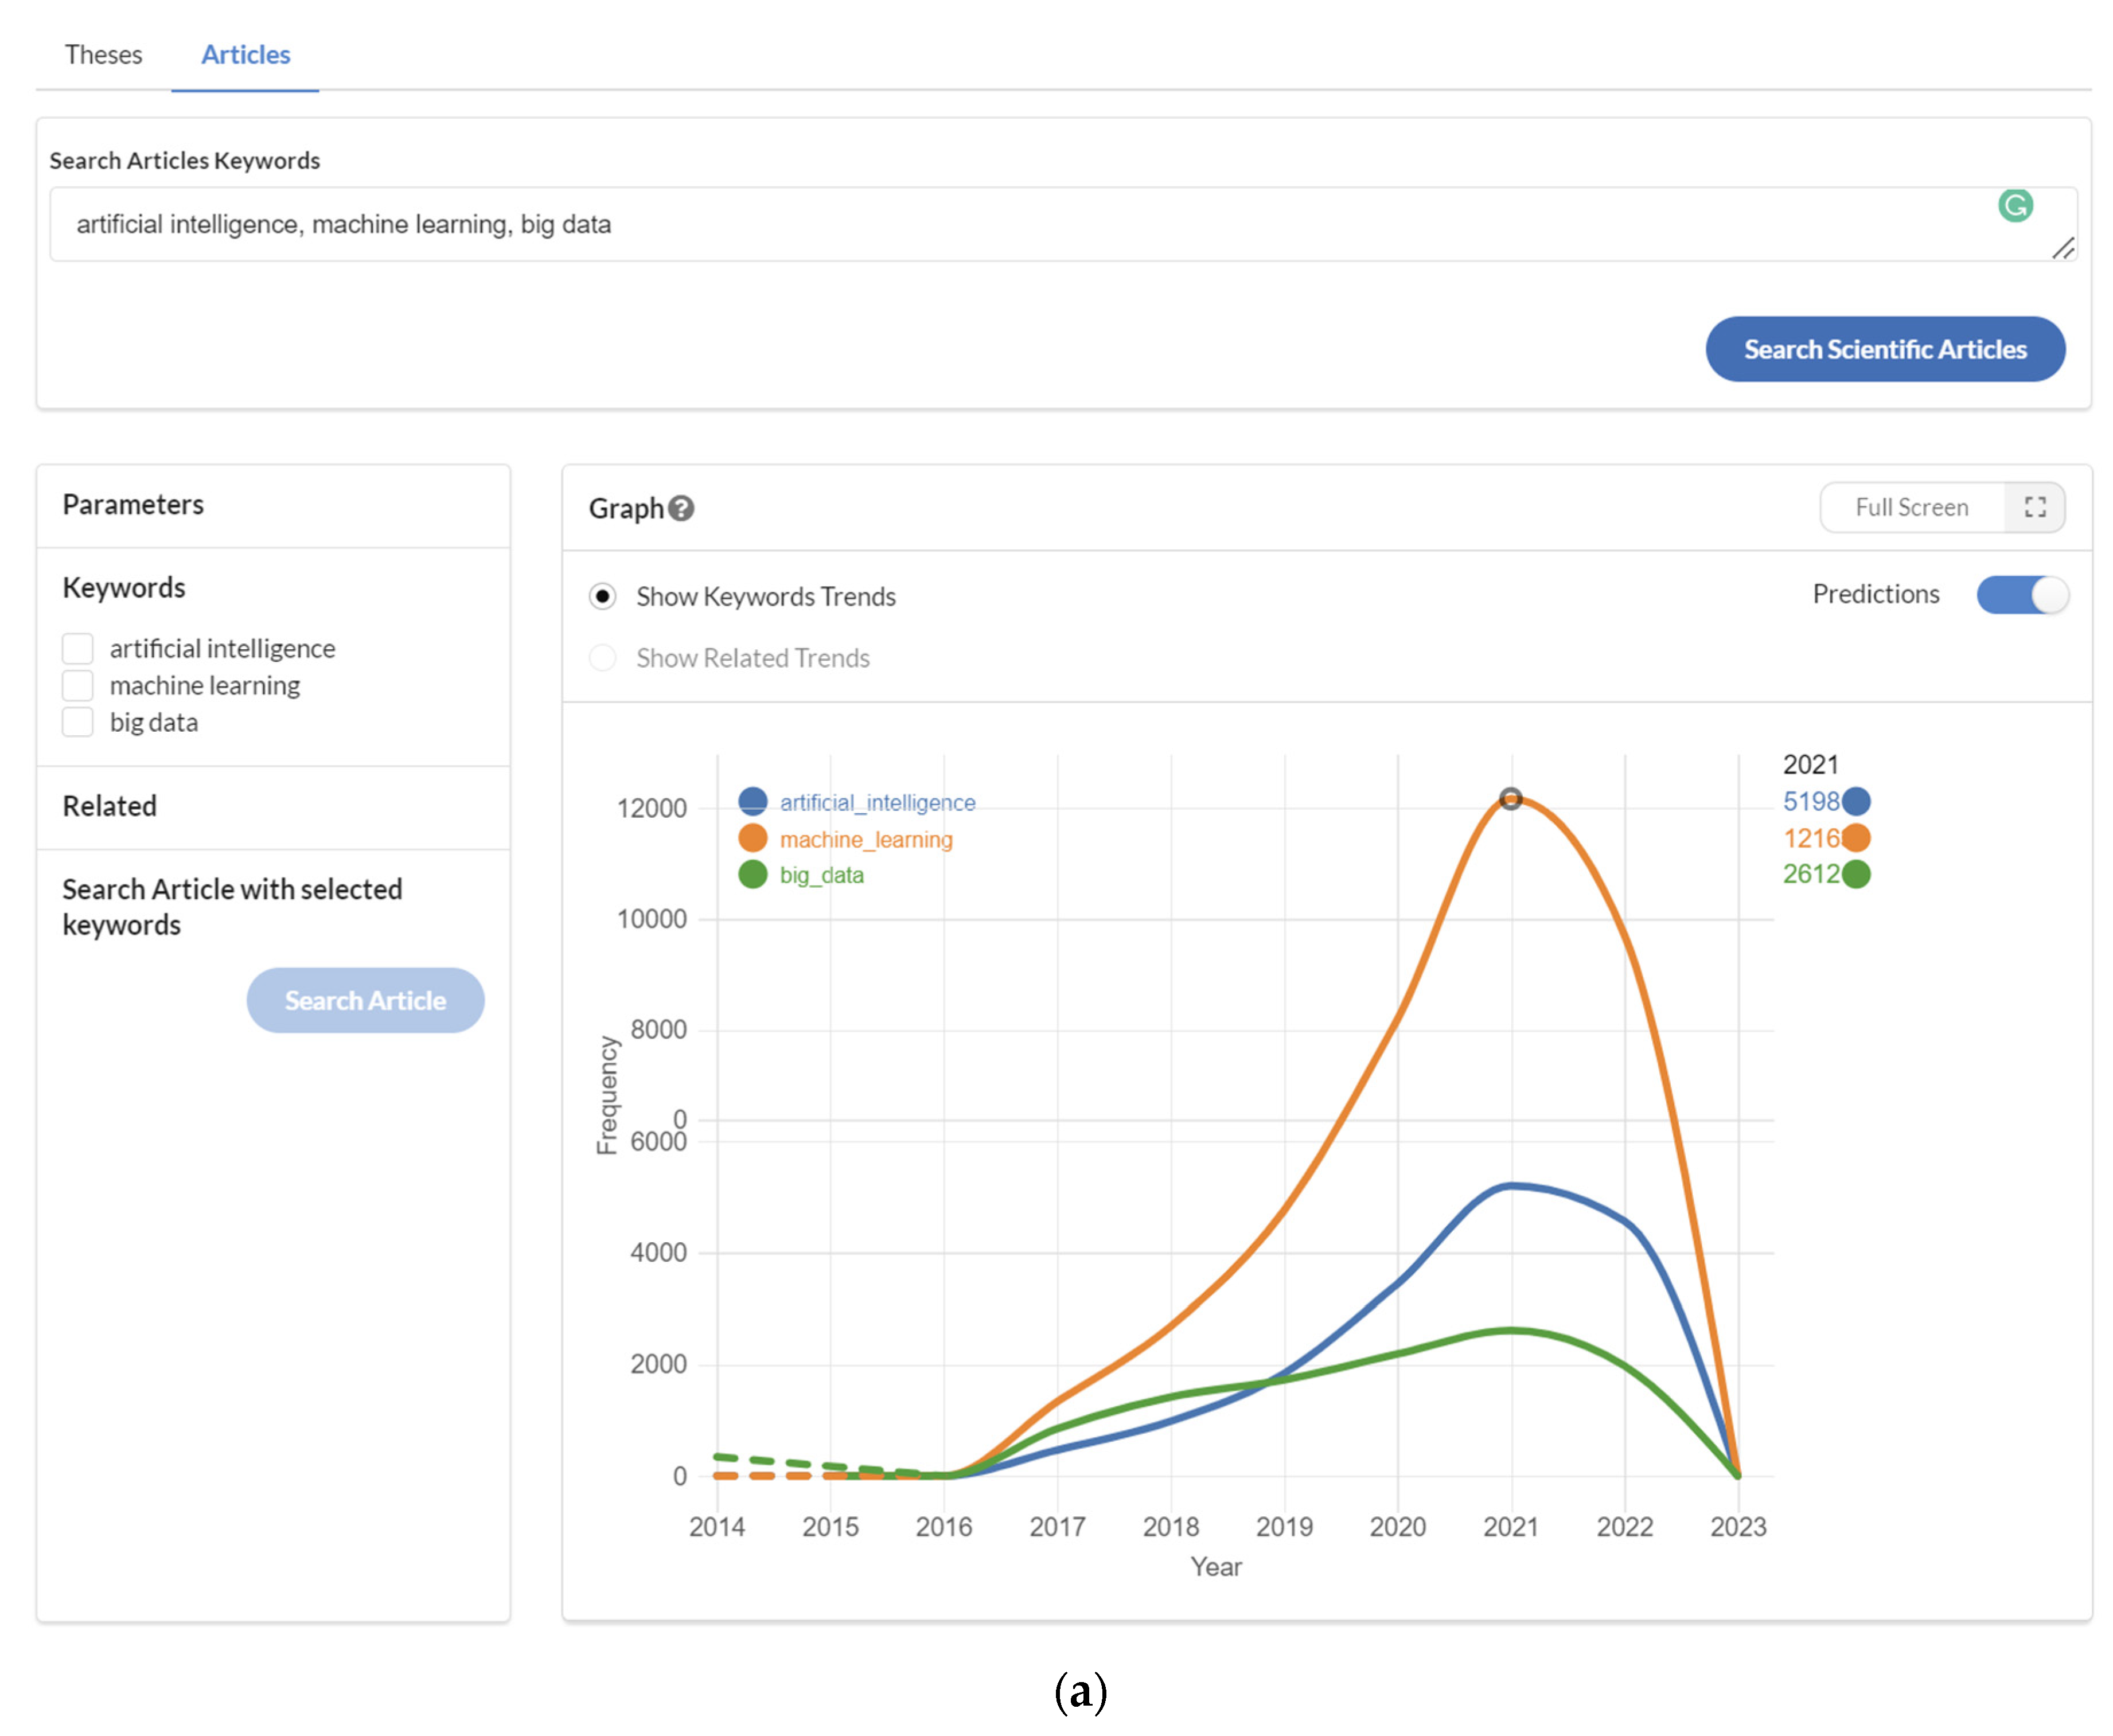Image resolution: width=2113 pixels, height=1736 pixels.
Task: Click the 2021 peak marker on the orange curve
Action: pyautogui.click(x=1510, y=798)
